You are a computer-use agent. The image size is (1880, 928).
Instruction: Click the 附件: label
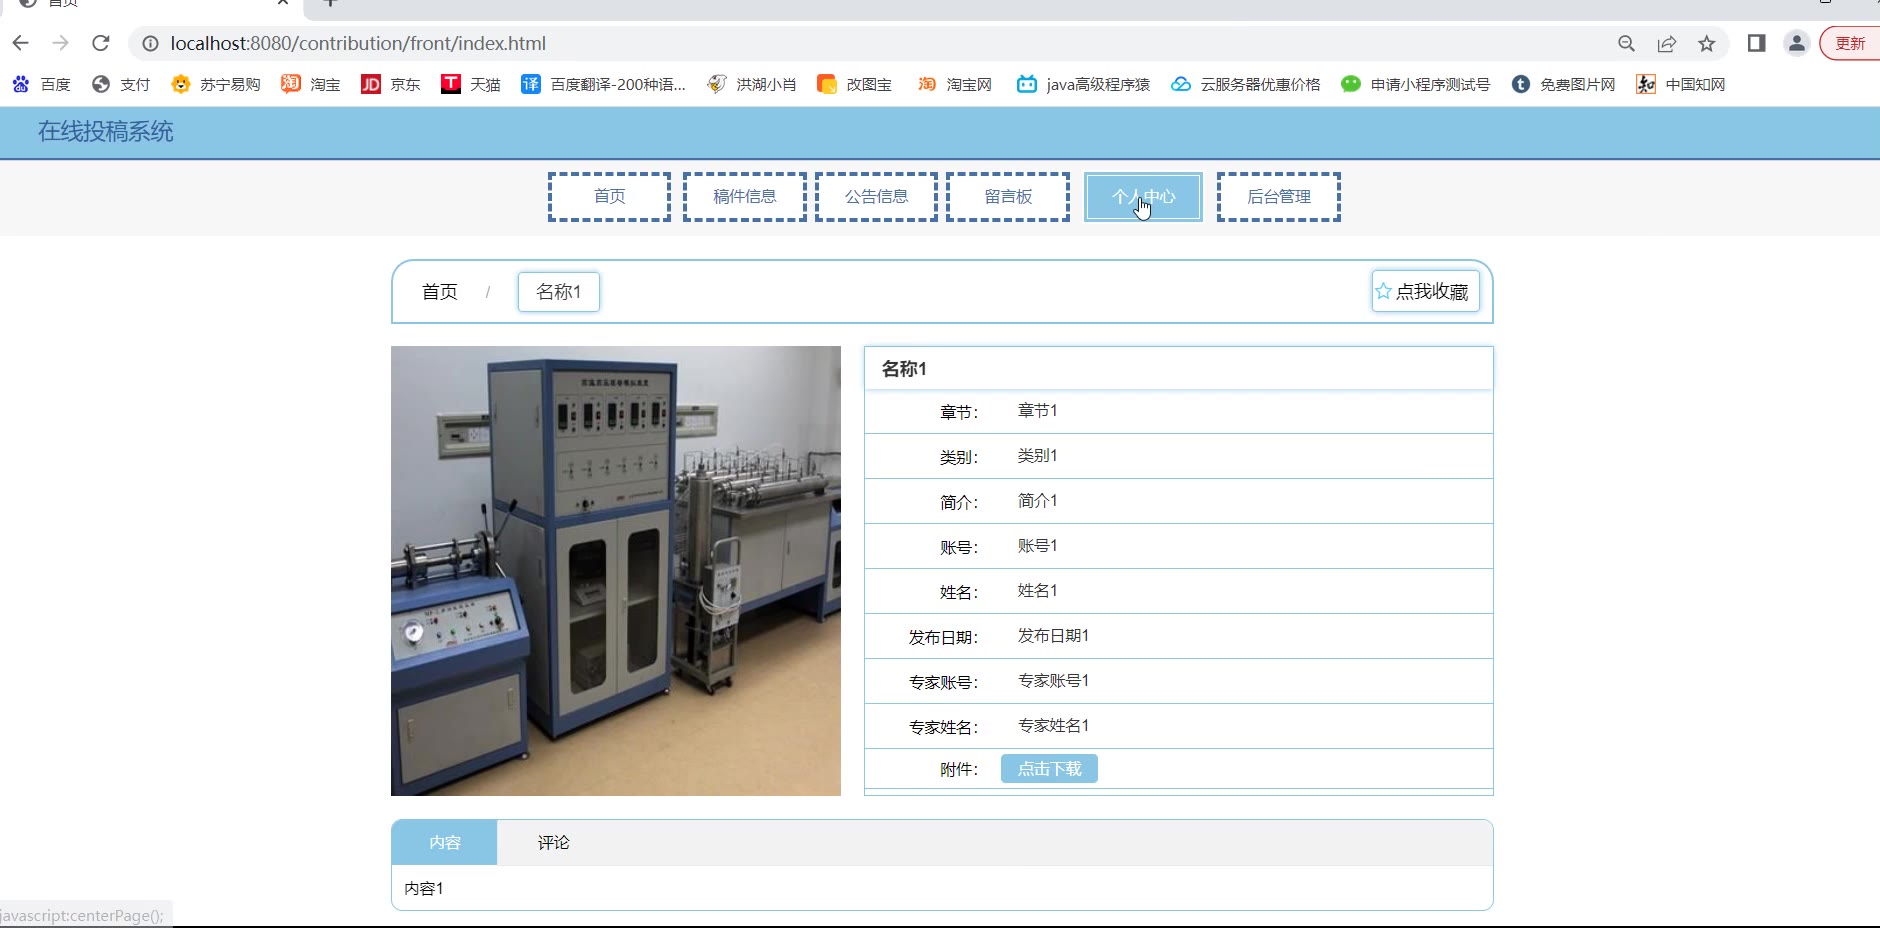pos(959,770)
